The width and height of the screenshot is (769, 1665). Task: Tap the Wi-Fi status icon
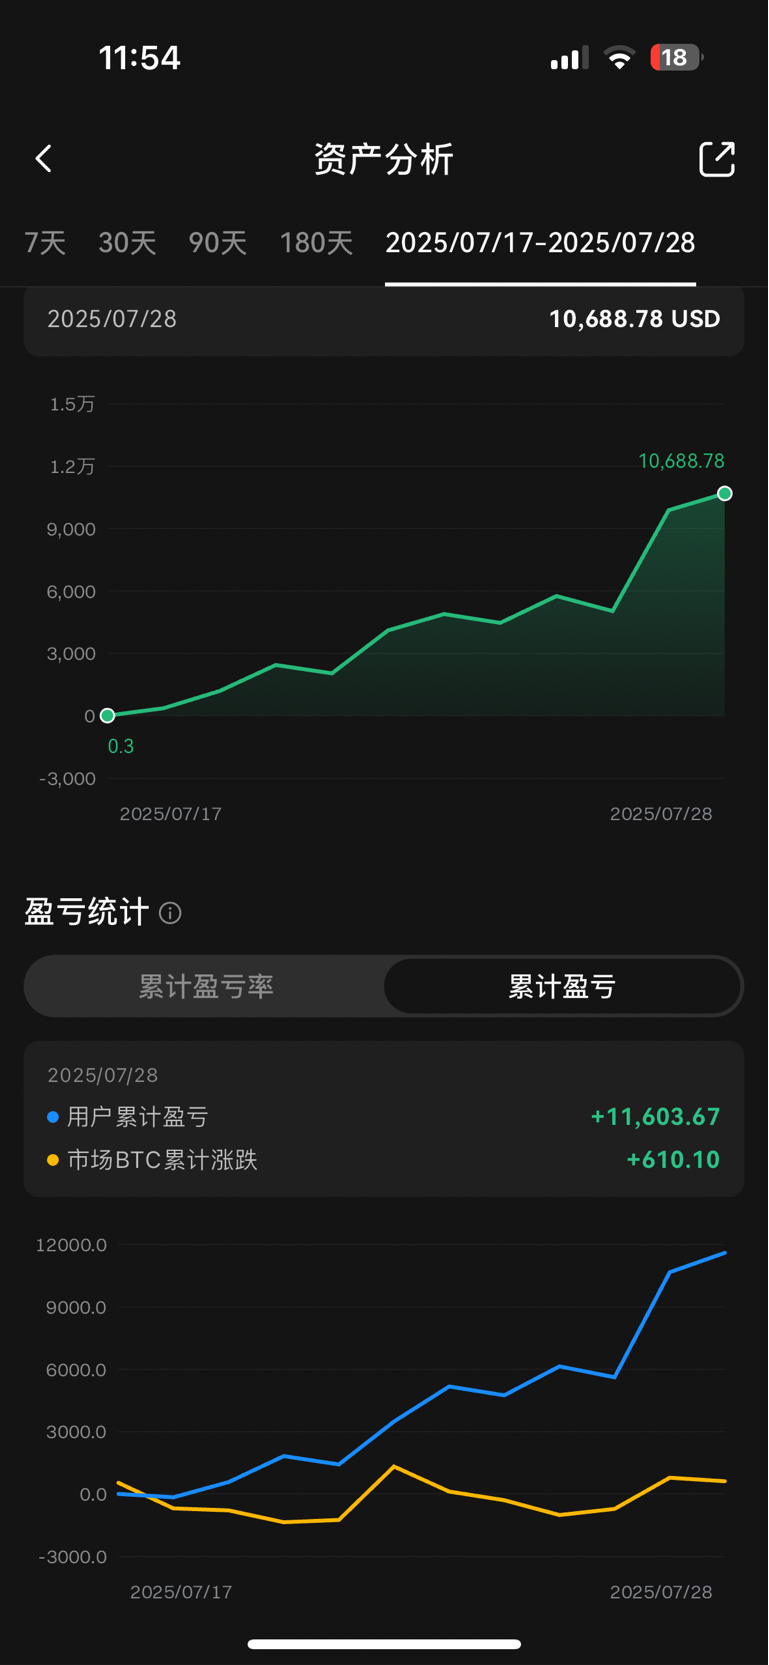[x=620, y=58]
